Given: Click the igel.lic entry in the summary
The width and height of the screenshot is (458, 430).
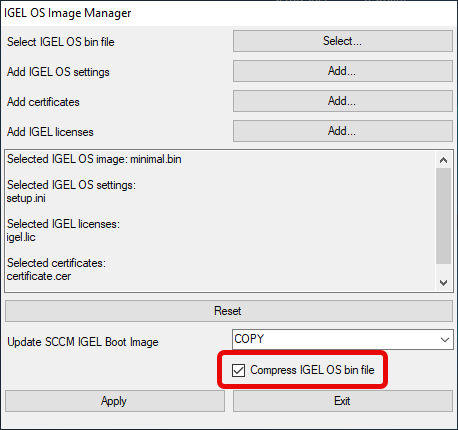Looking at the screenshot, I should 21,237.
